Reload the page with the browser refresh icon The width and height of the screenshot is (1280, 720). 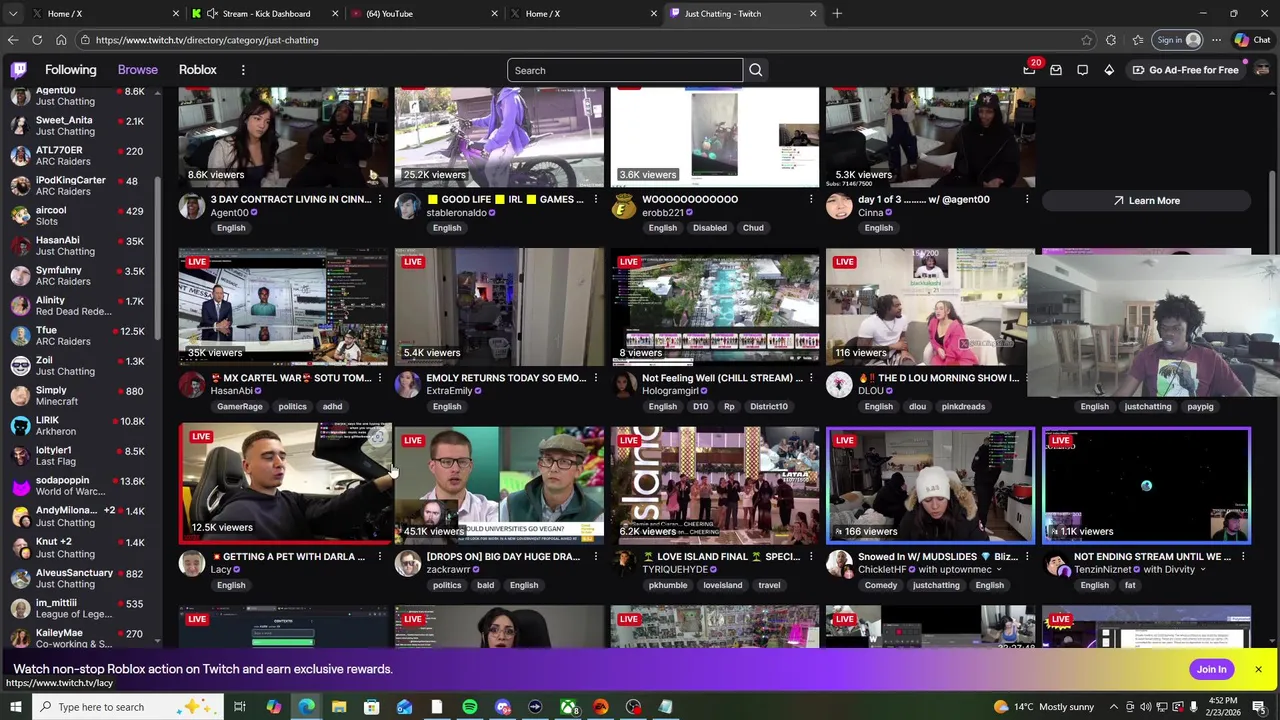[37, 40]
